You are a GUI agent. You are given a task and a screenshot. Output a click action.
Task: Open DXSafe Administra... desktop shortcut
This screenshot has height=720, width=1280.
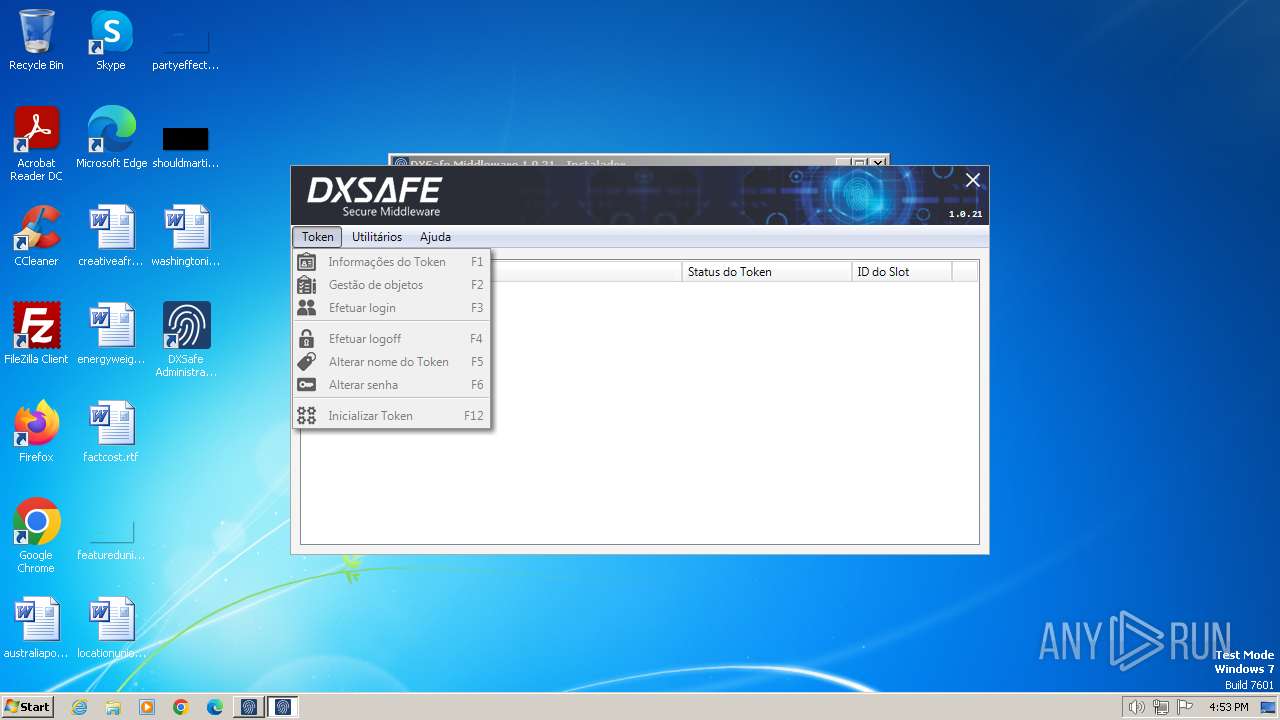coord(186,340)
